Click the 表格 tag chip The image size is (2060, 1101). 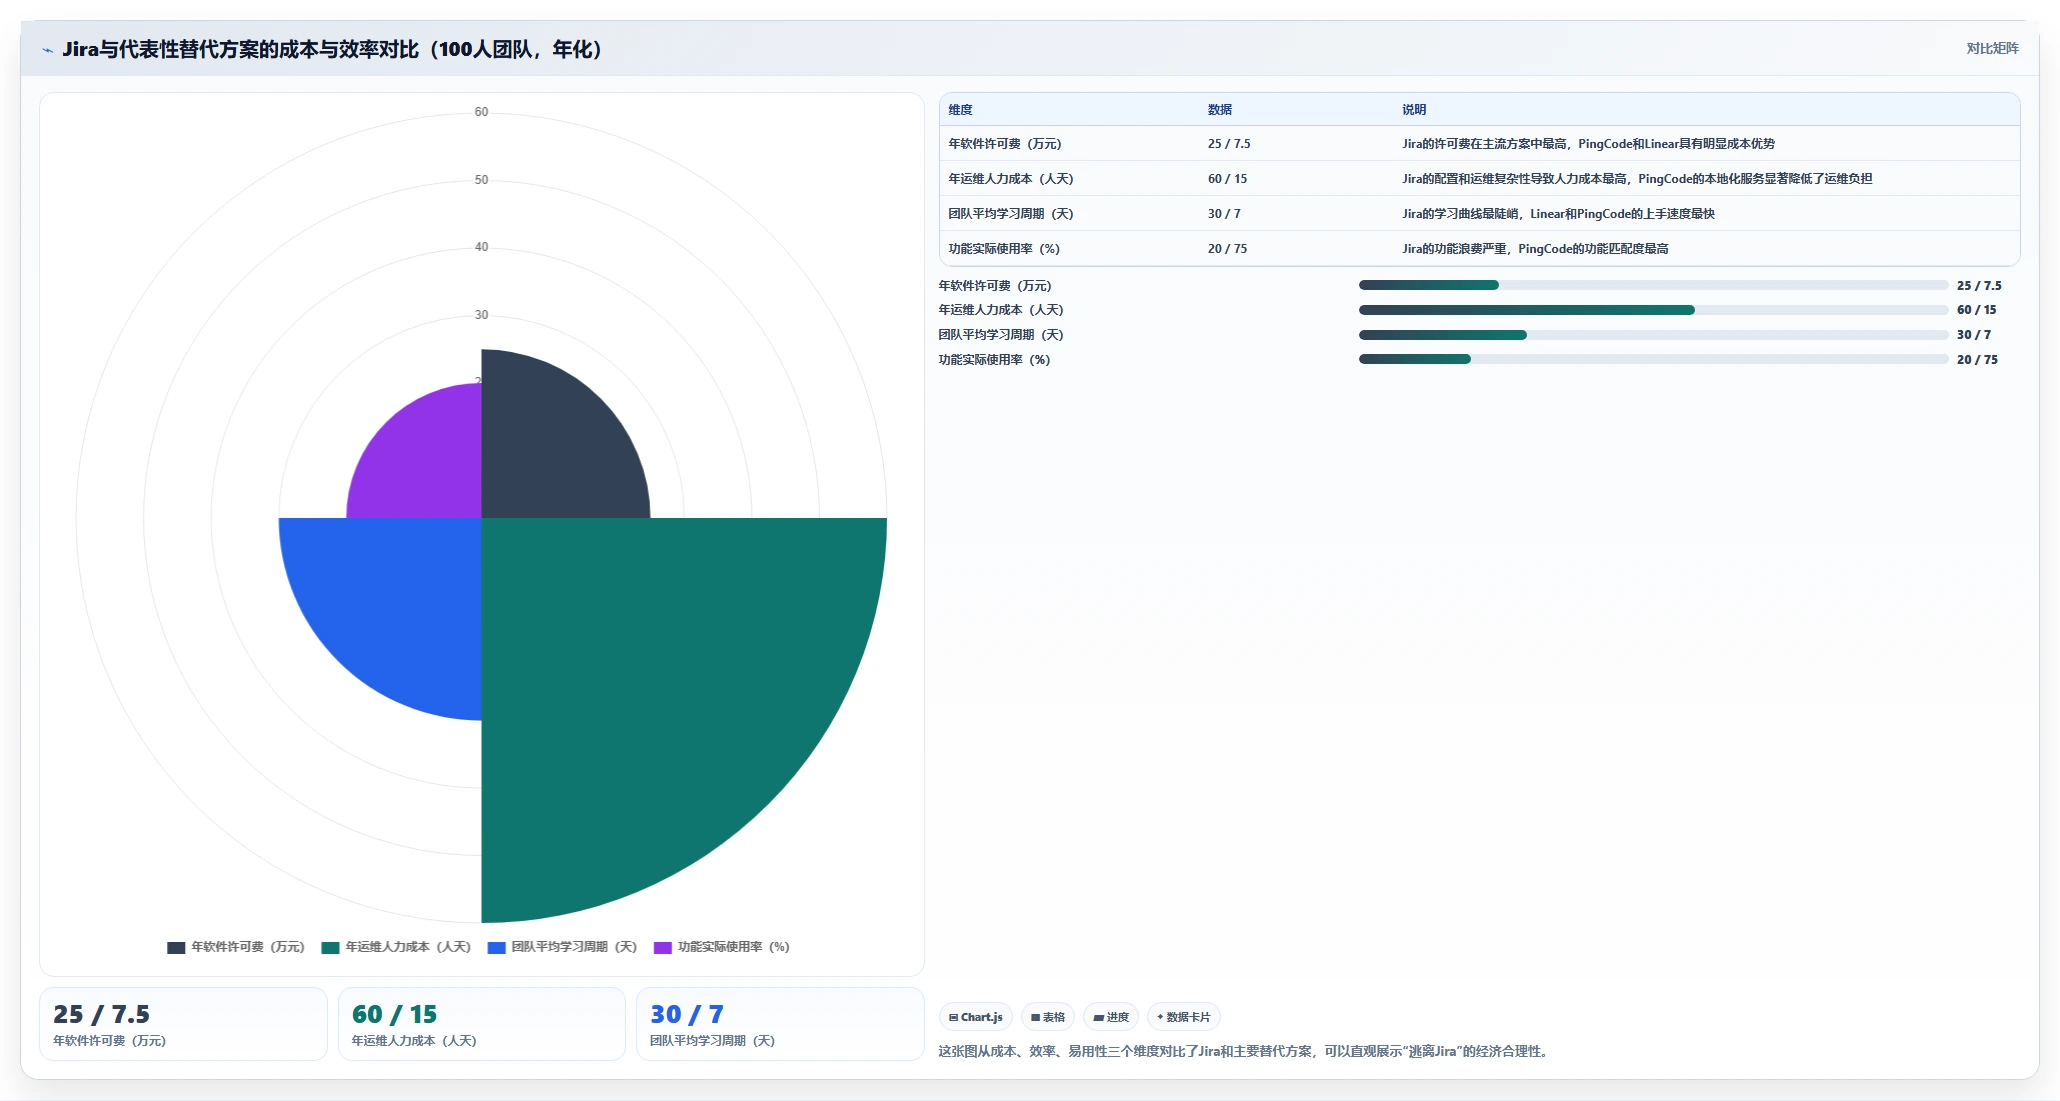pos(1048,1017)
